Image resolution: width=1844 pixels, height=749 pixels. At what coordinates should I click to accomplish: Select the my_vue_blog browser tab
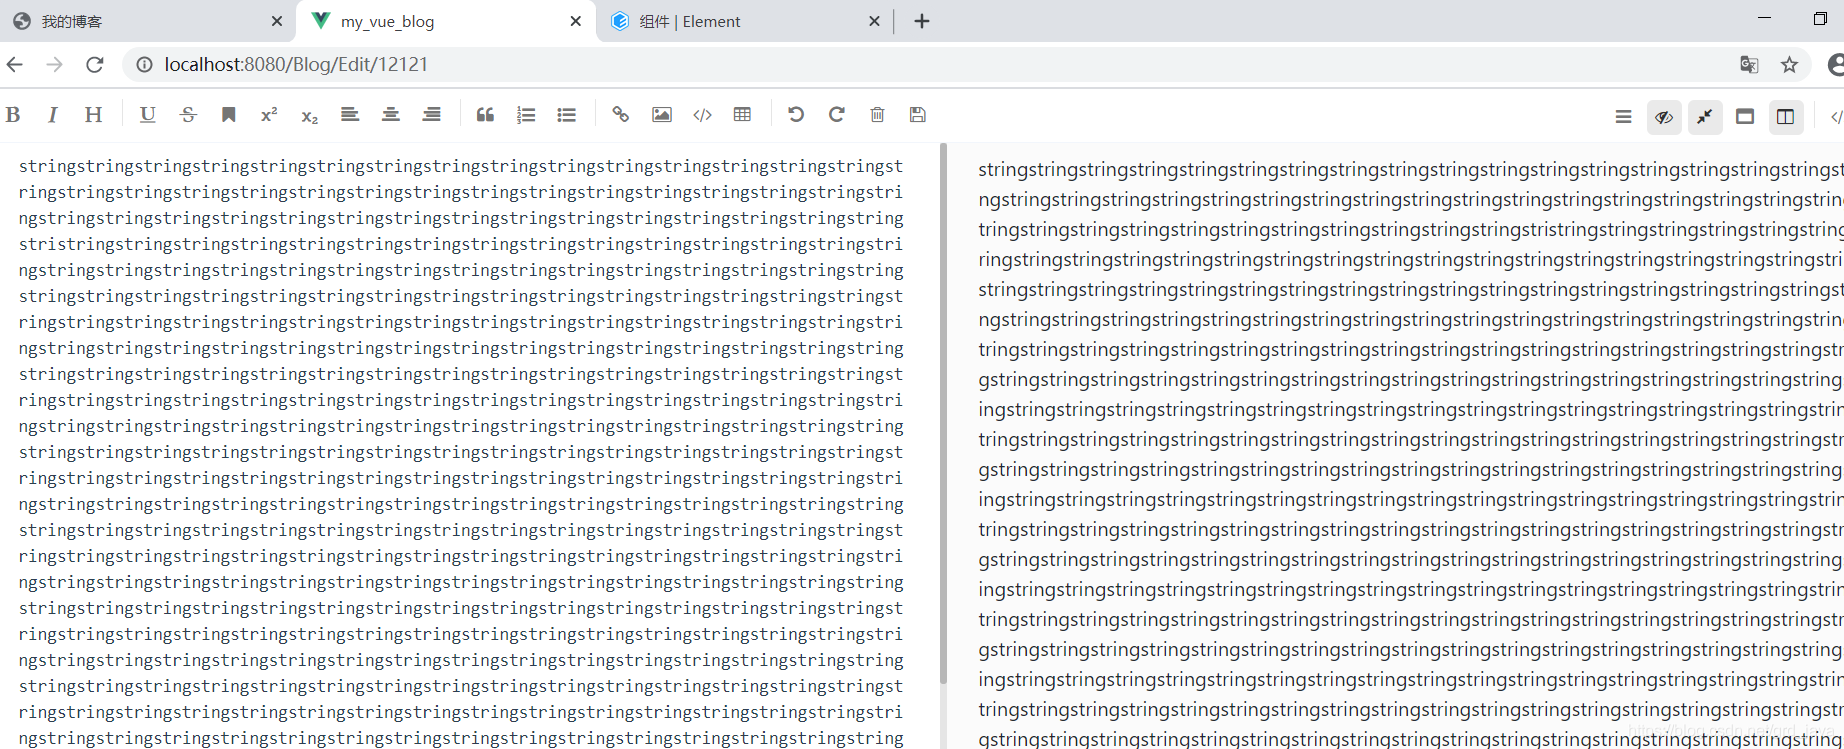click(x=447, y=21)
